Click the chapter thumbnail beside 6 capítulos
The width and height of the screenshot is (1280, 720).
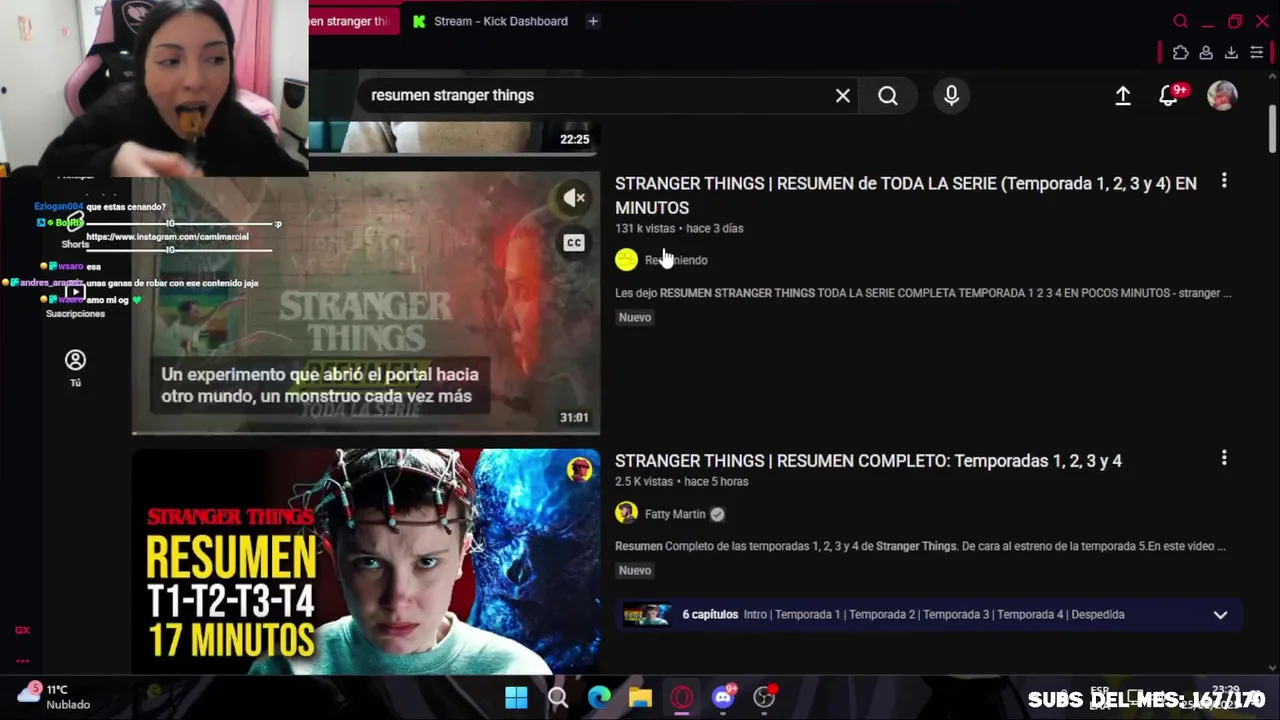(645, 614)
